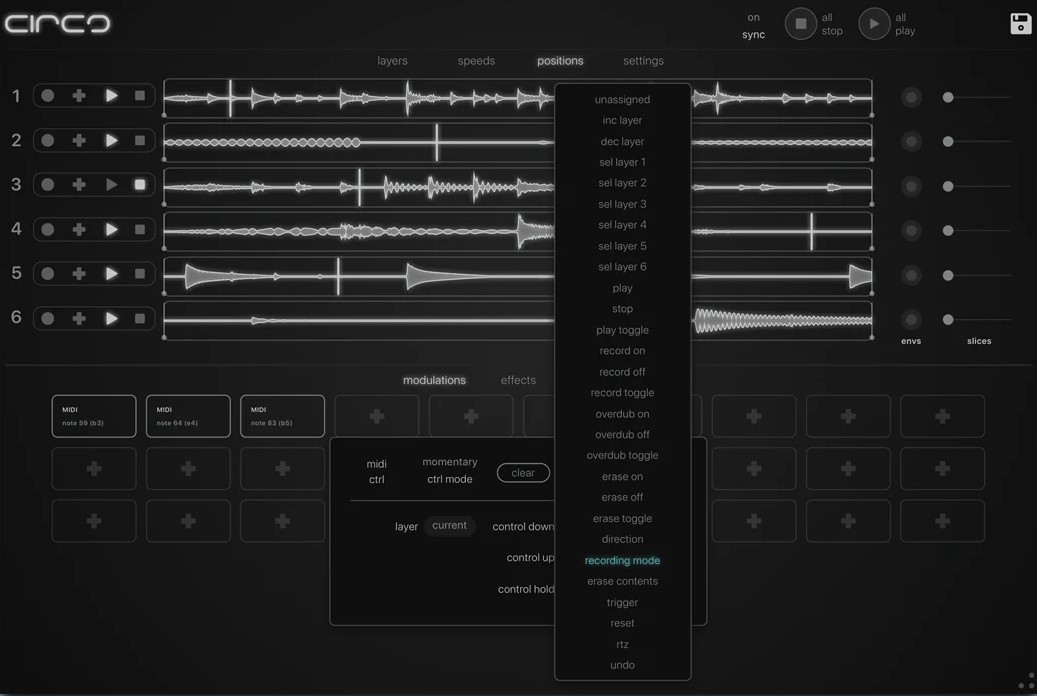Click the record button on layer 3
The image size is (1037, 696).
tap(48, 185)
